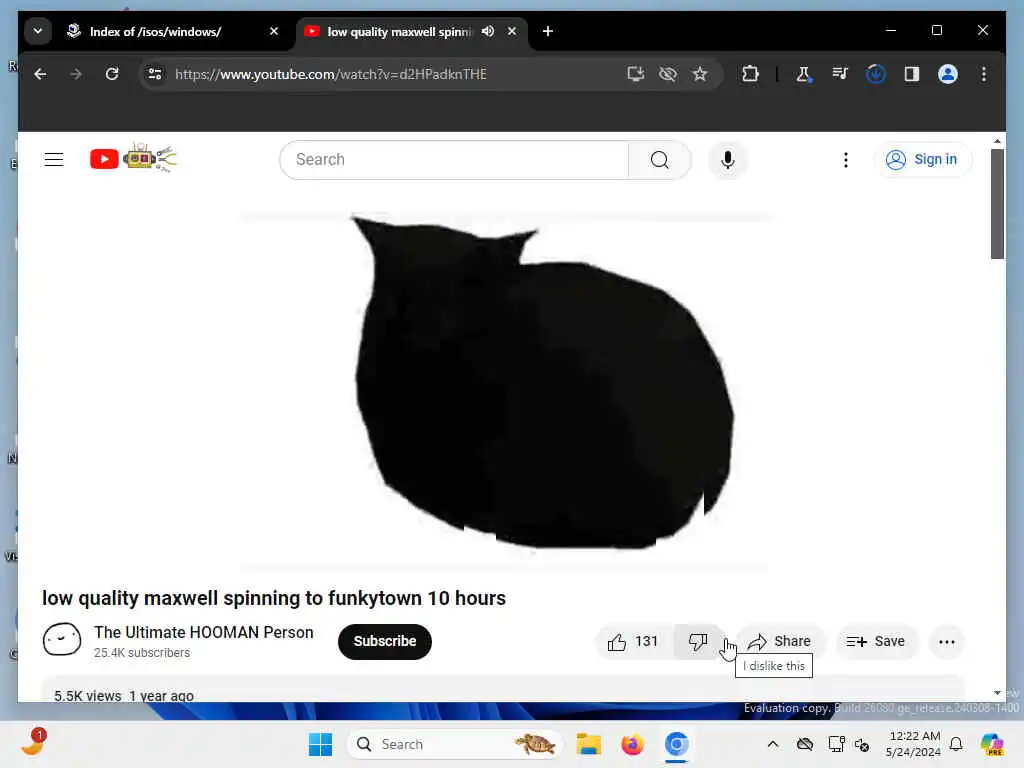This screenshot has width=1024, height=768.
Task: Open media controls icon in toolbar
Action: point(840,74)
